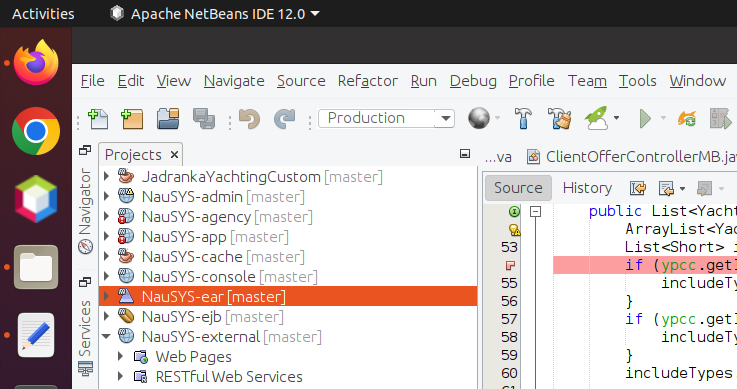The width and height of the screenshot is (737, 389).
Task: Expand the NauSYS-console project node
Action: (x=107, y=276)
